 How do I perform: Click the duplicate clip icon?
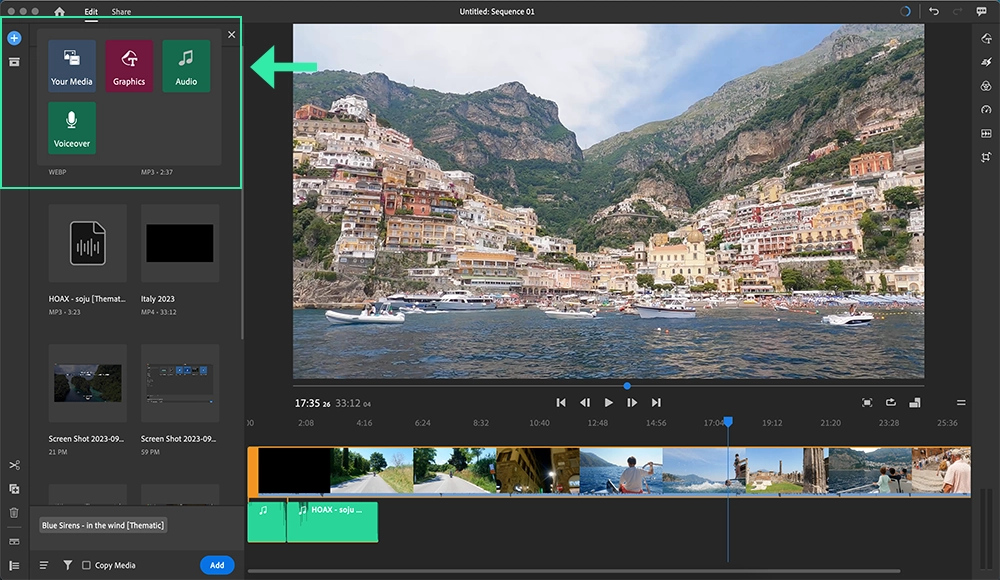click(14, 488)
